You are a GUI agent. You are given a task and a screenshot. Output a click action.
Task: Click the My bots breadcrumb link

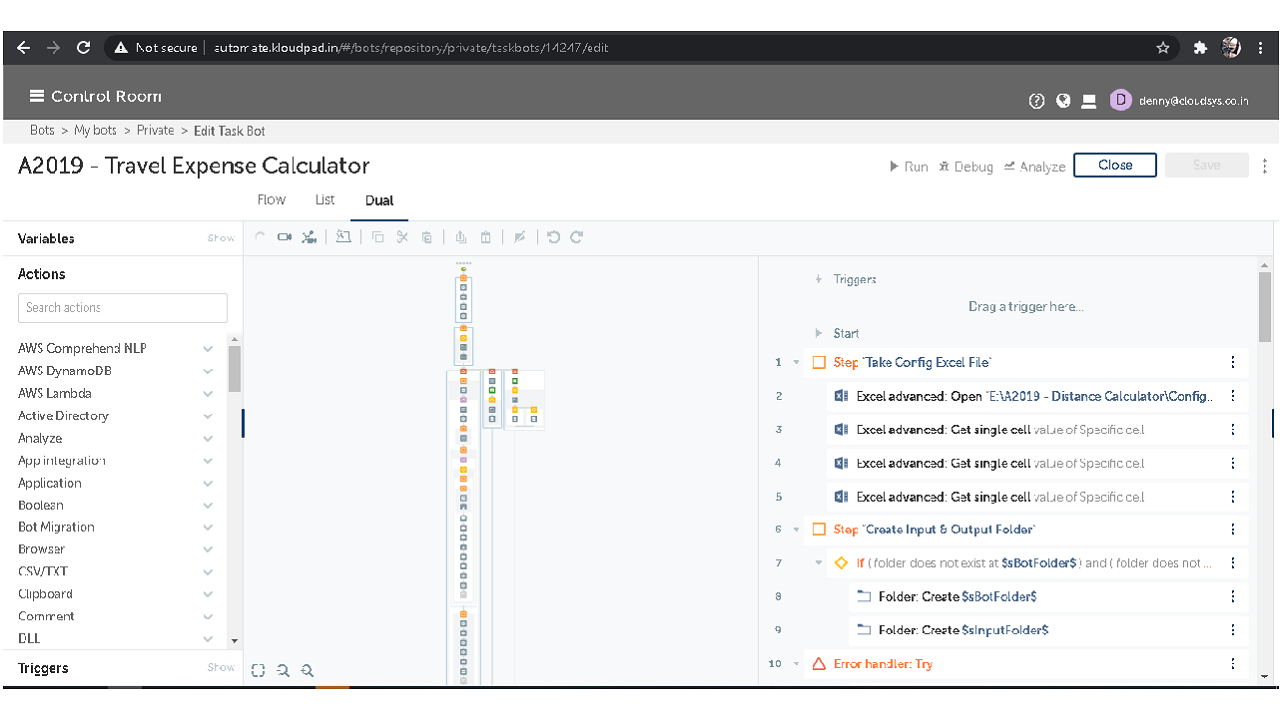(95, 131)
